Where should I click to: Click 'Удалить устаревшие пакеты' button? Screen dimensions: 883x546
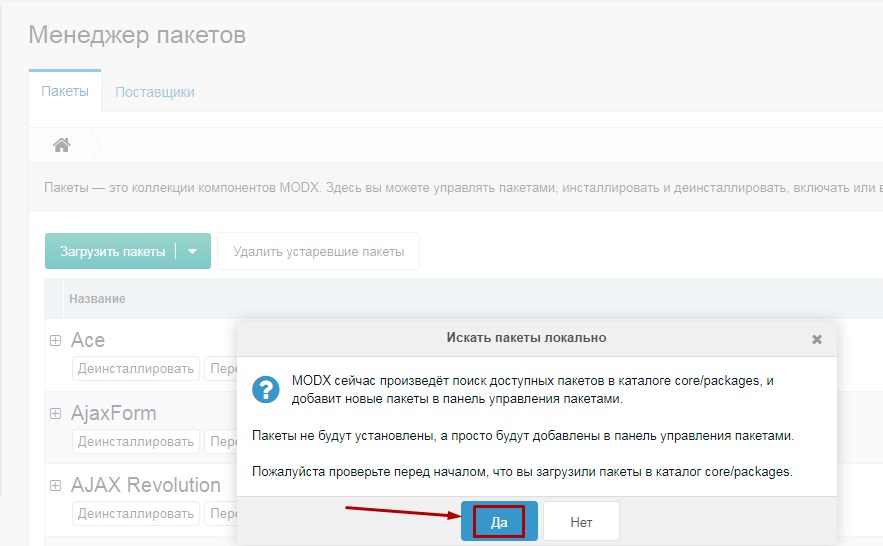[318, 251]
